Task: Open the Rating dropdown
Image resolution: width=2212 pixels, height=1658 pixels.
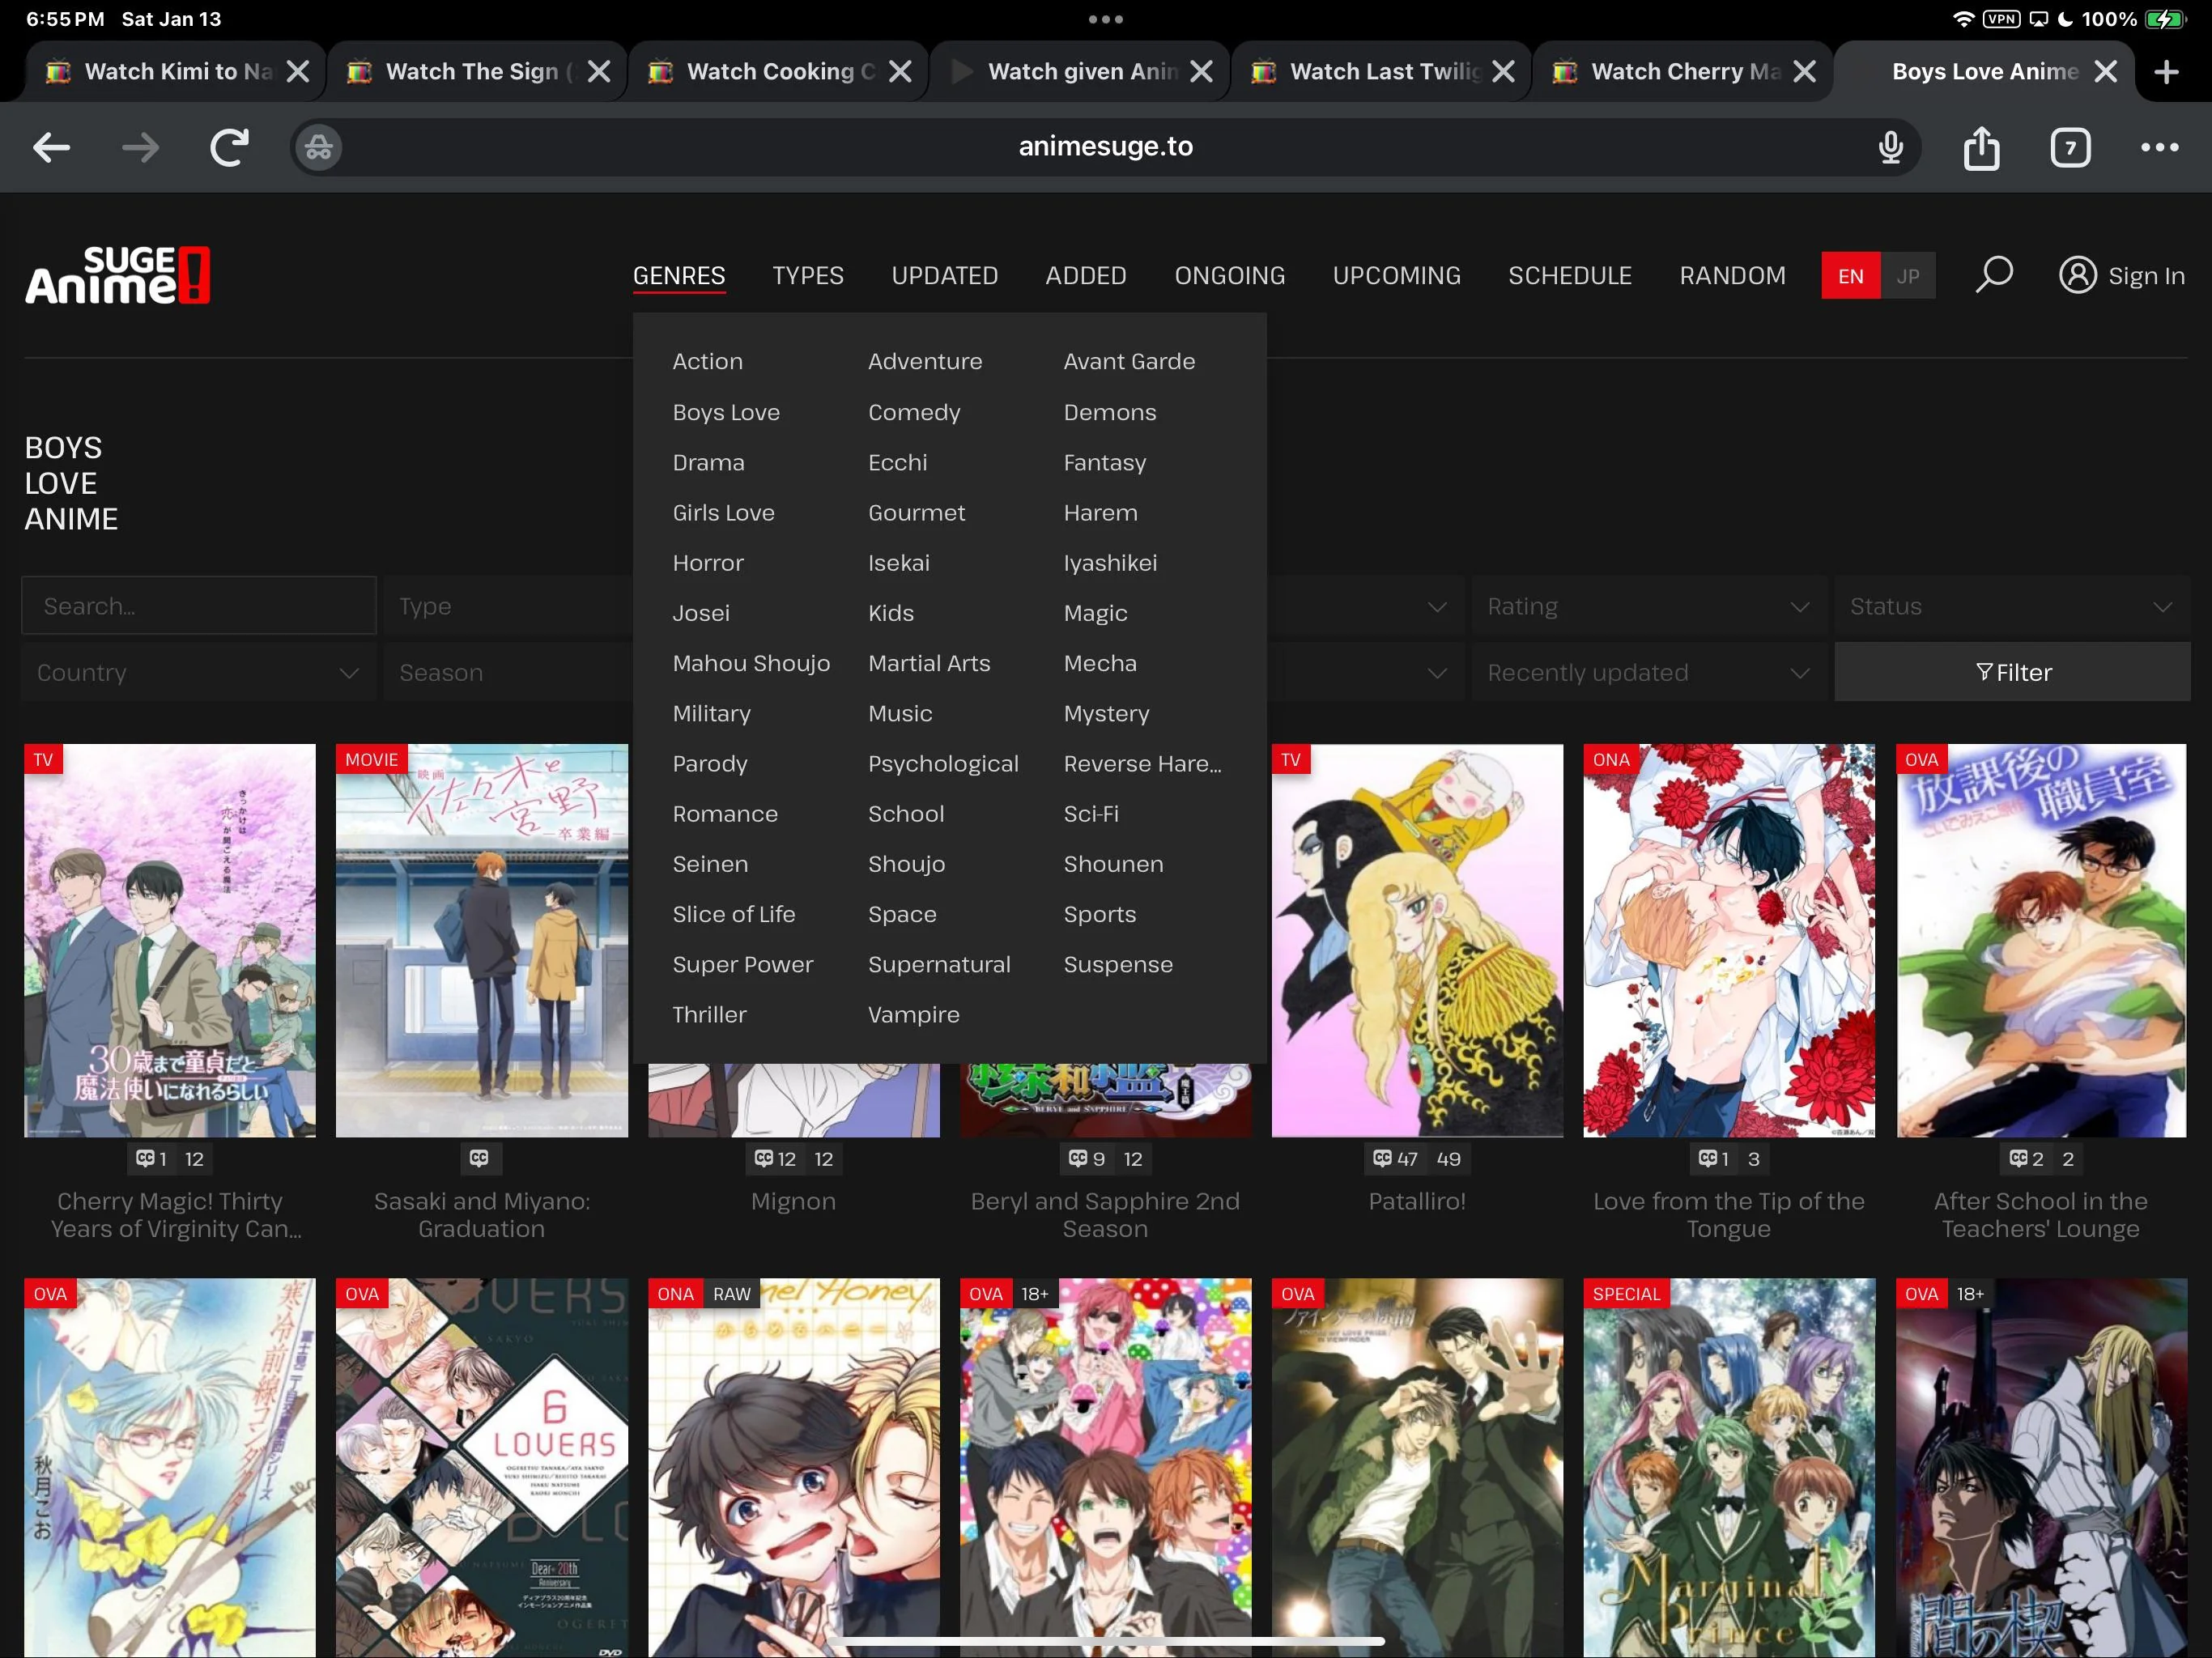Action: pos(1648,605)
